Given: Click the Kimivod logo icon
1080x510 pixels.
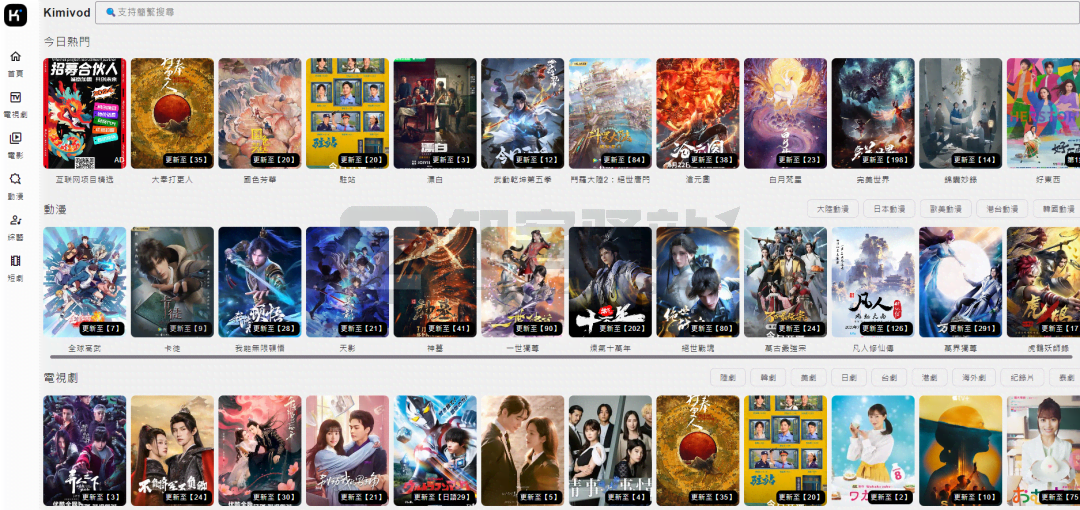Looking at the screenshot, I should pos(16,13).
